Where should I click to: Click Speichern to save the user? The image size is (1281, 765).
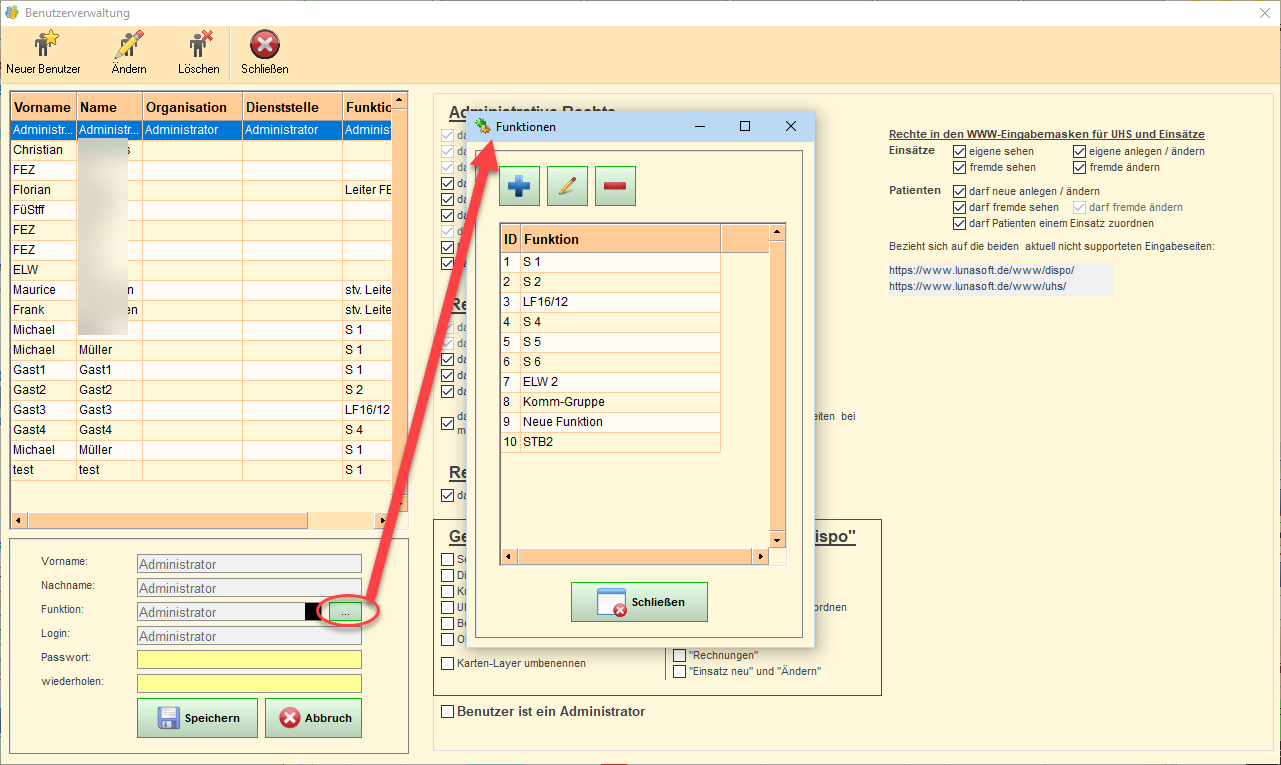tap(197, 718)
